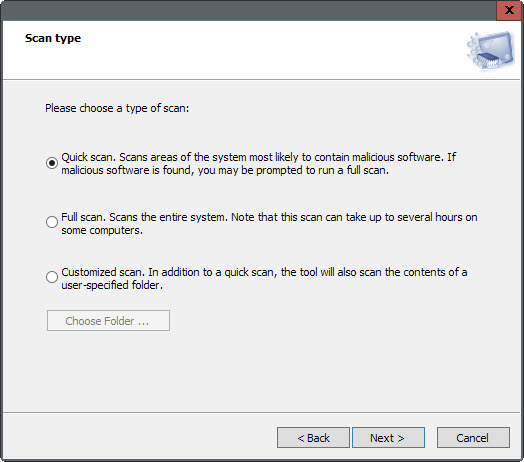Click the Choose Folder button
Viewport: 524px width, 462px height.
tap(108, 321)
